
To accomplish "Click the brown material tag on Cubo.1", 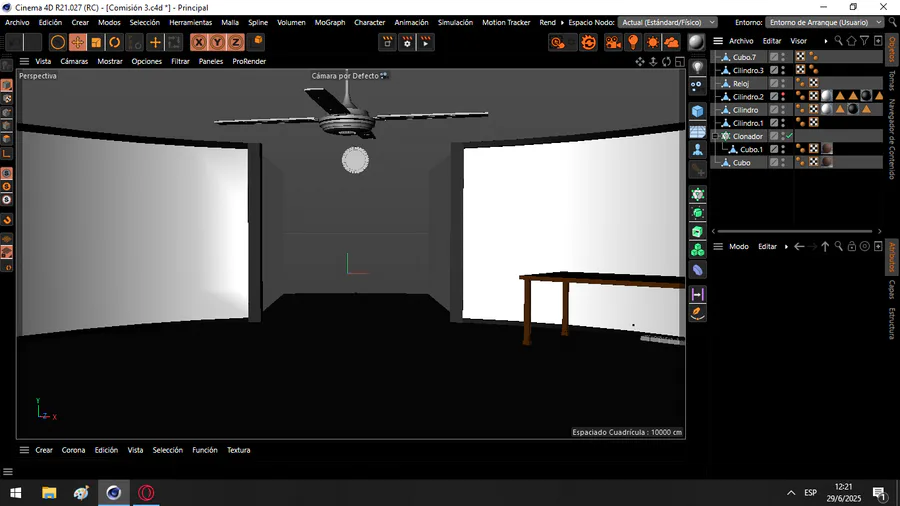I will click(827, 149).
